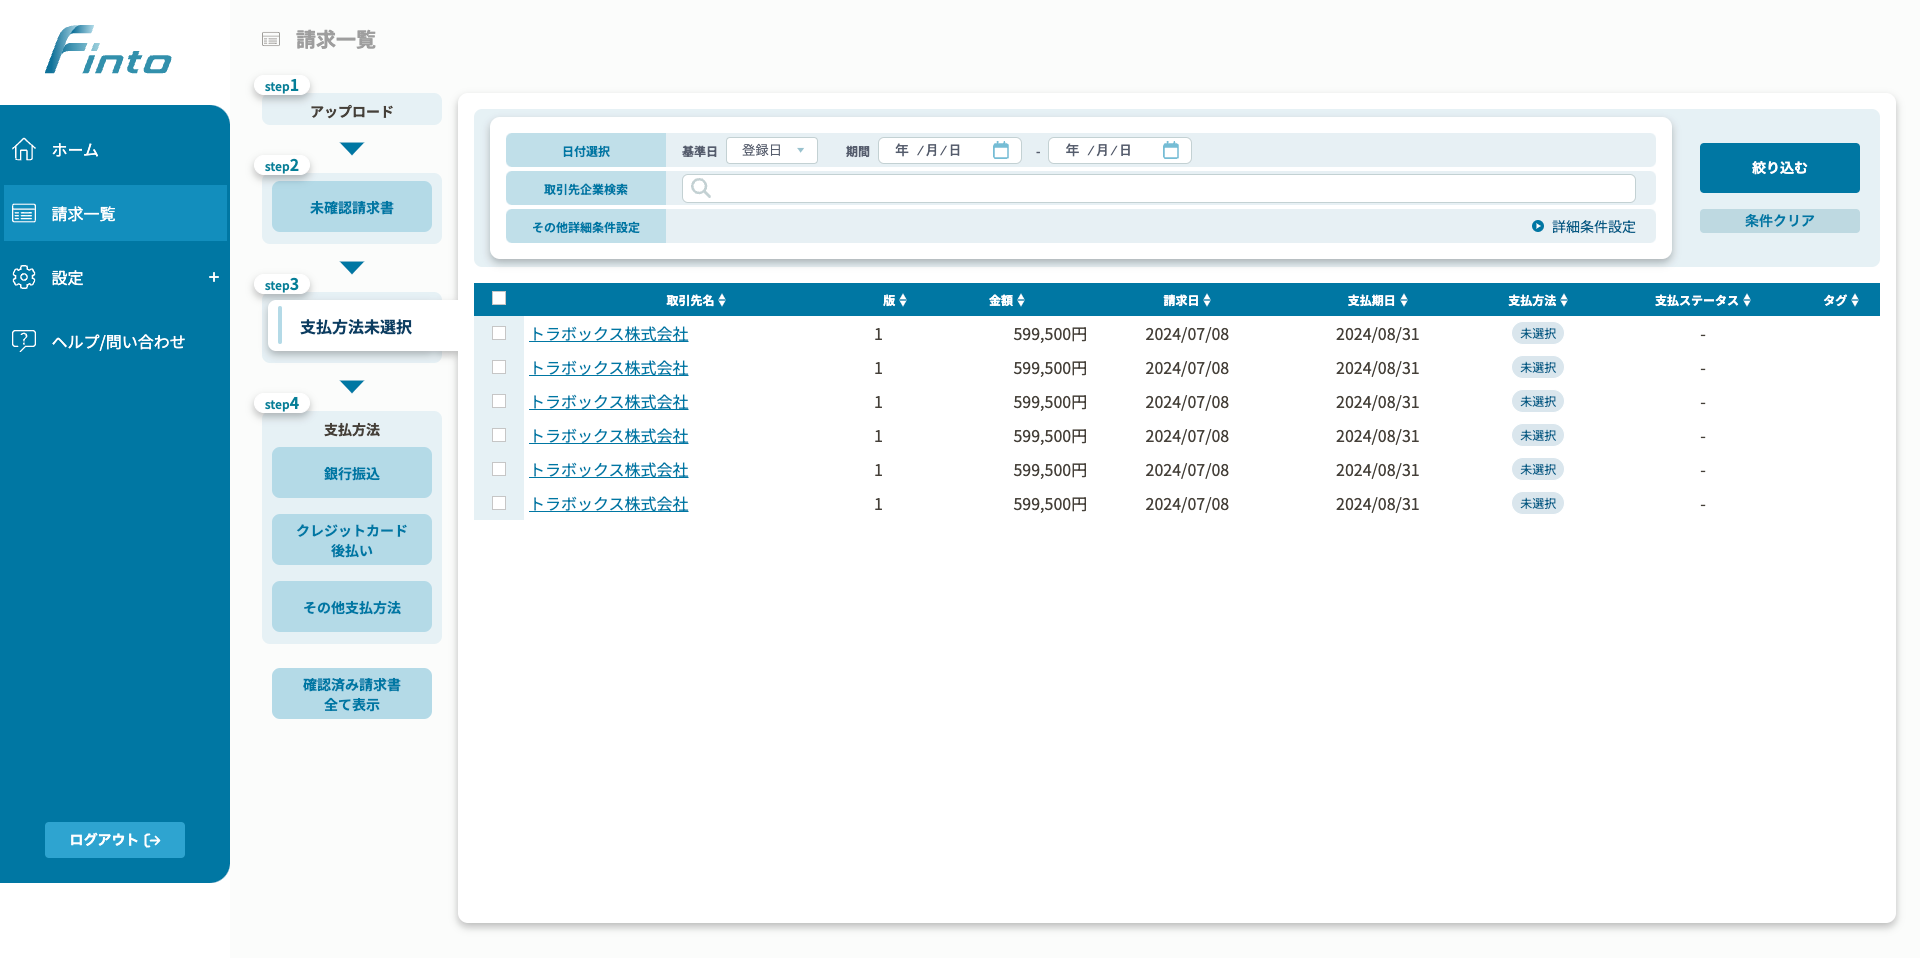Click the period start date field

pyautogui.click(x=950, y=150)
